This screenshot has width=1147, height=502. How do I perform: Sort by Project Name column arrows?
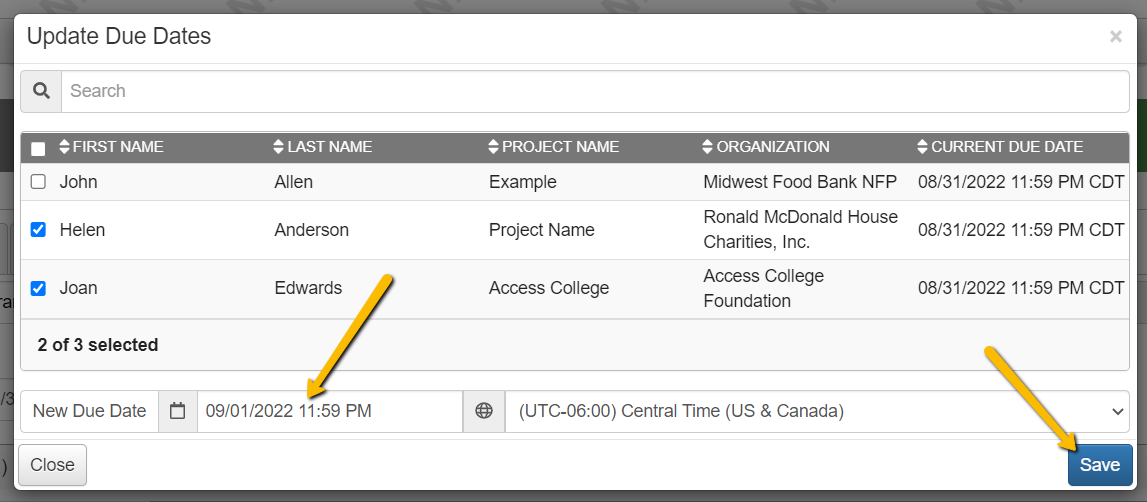[x=493, y=146]
